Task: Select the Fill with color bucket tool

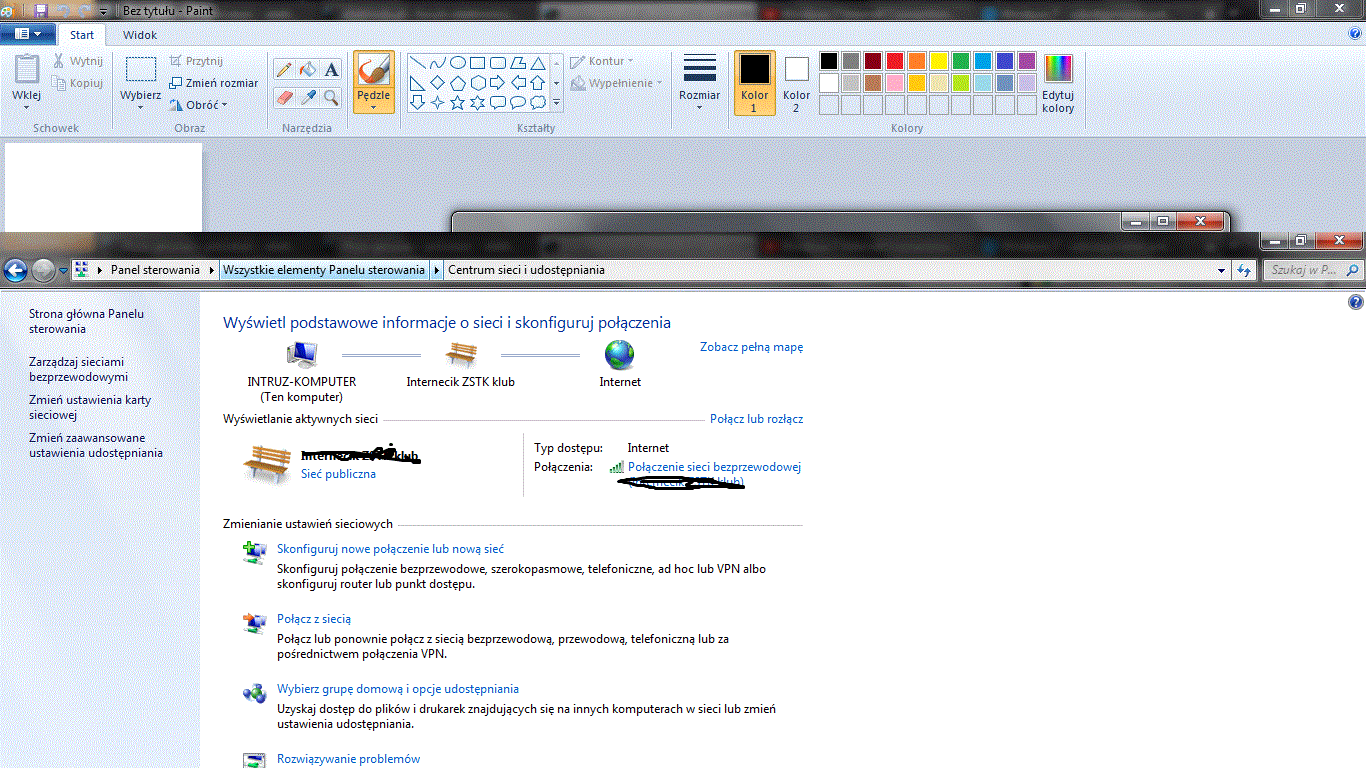Action: click(306, 70)
